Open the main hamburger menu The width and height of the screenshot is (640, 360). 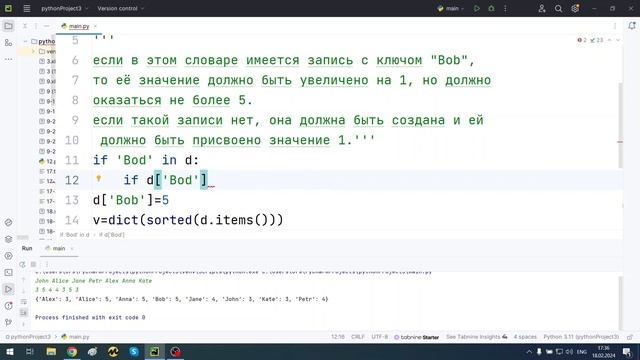click(x=27, y=8)
